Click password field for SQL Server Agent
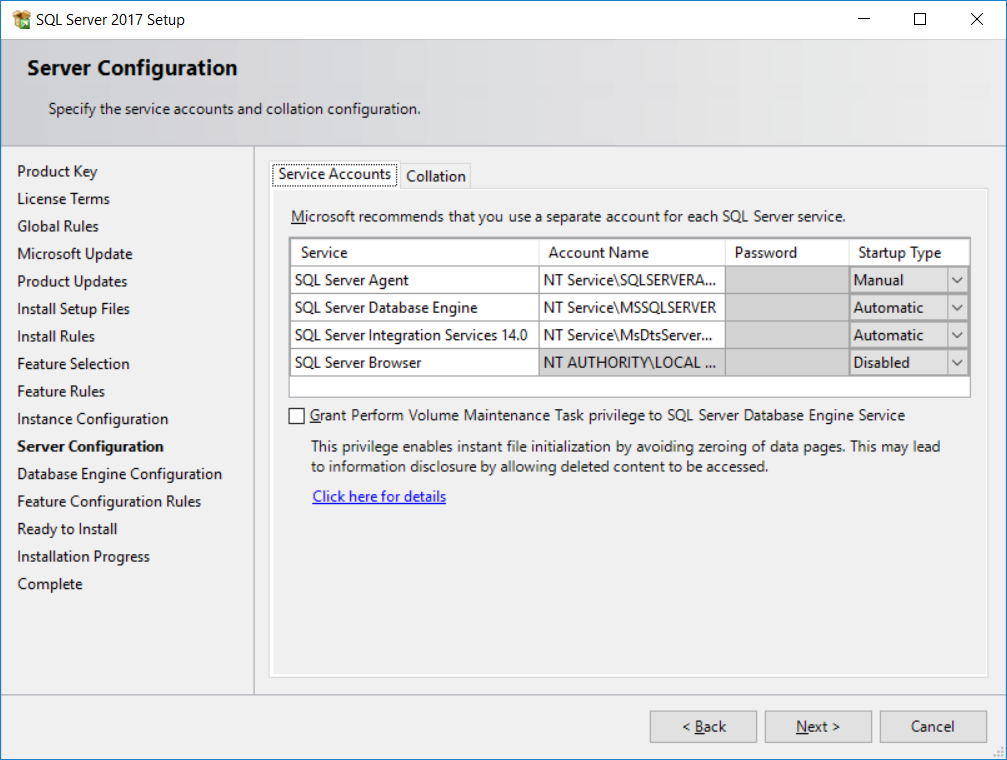Image resolution: width=1007 pixels, height=760 pixels. click(x=787, y=280)
